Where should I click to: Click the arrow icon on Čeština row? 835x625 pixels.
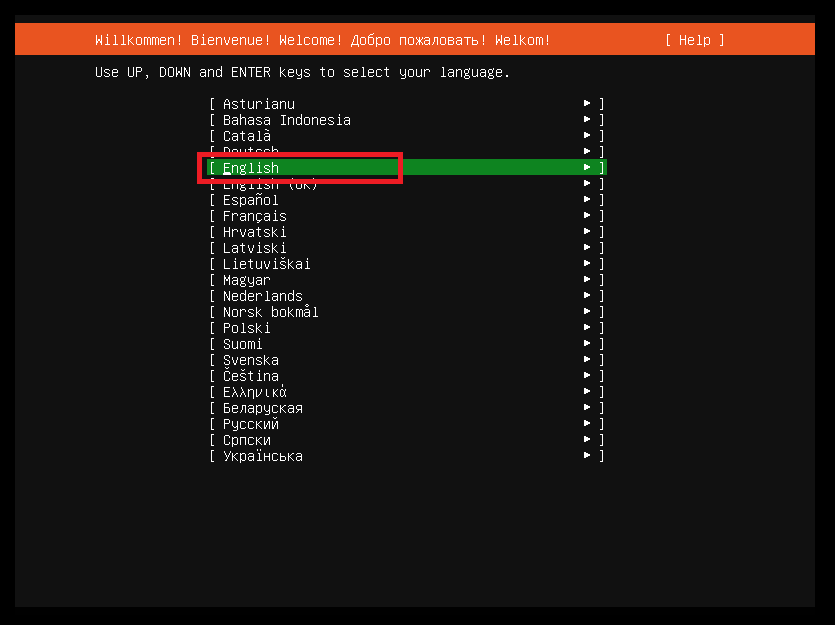pos(588,376)
